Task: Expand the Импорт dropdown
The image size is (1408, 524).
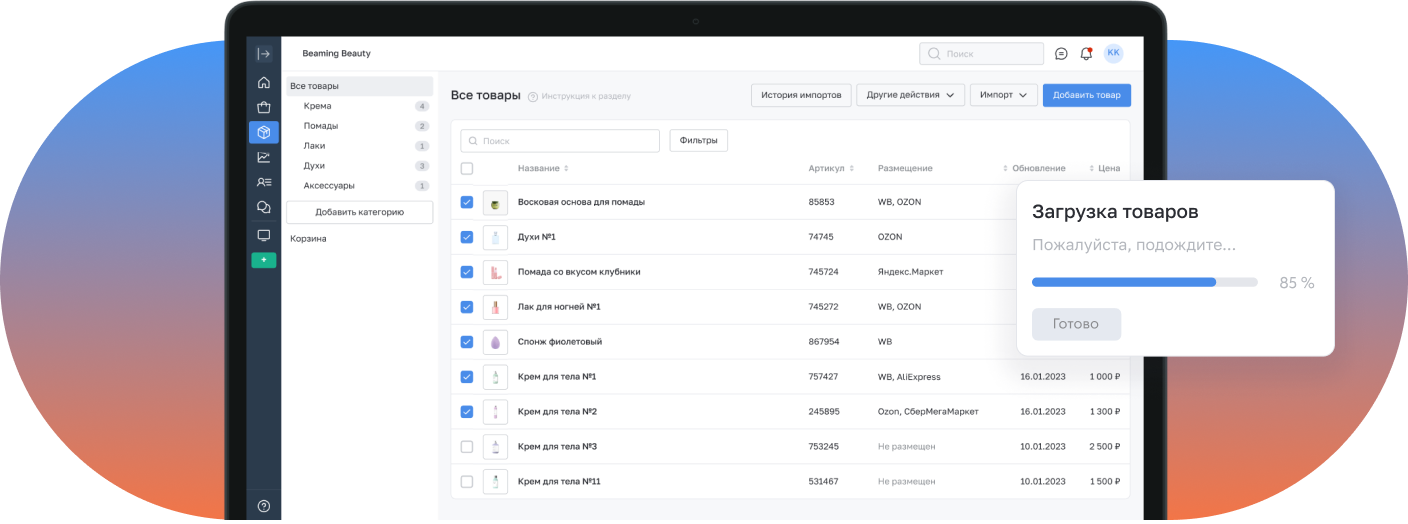Action: point(1002,95)
